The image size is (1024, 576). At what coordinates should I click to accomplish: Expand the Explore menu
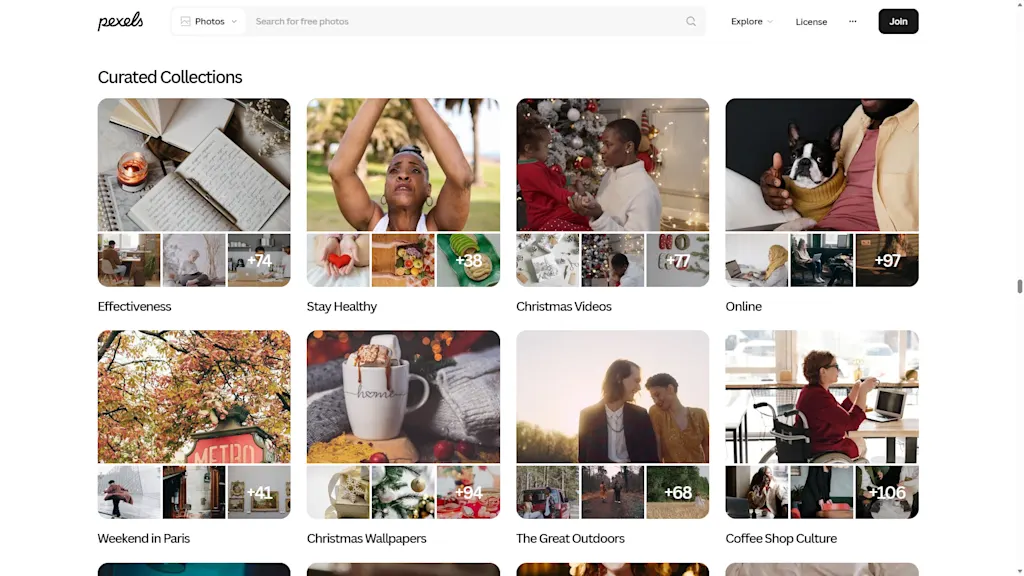click(x=751, y=21)
